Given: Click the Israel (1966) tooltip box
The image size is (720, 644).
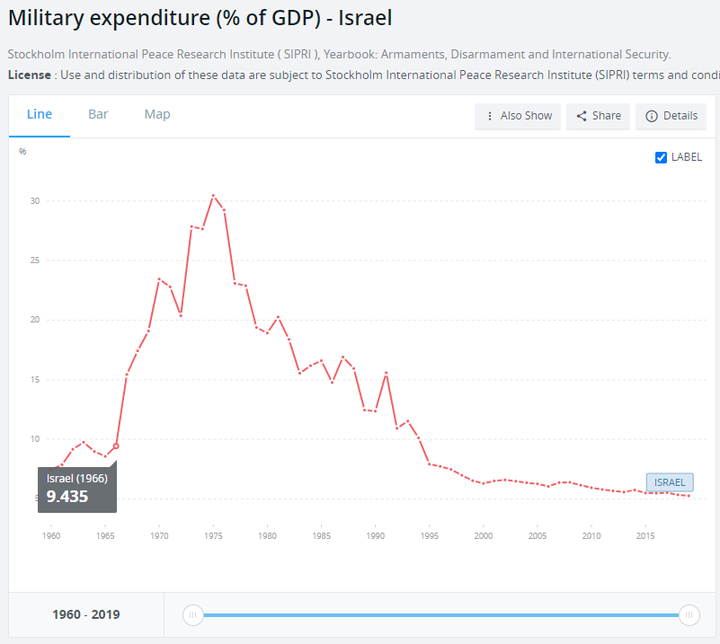Looking at the screenshot, I should click(77, 489).
